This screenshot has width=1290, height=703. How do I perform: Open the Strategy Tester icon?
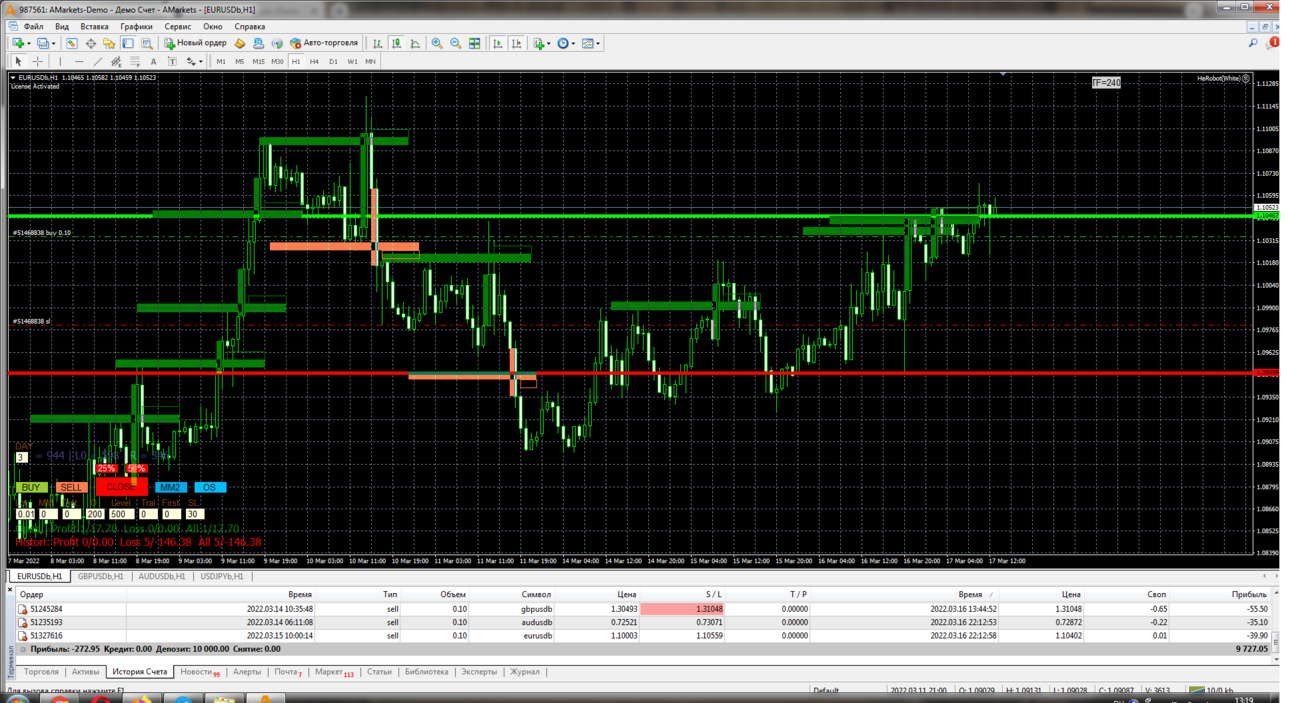[147, 43]
